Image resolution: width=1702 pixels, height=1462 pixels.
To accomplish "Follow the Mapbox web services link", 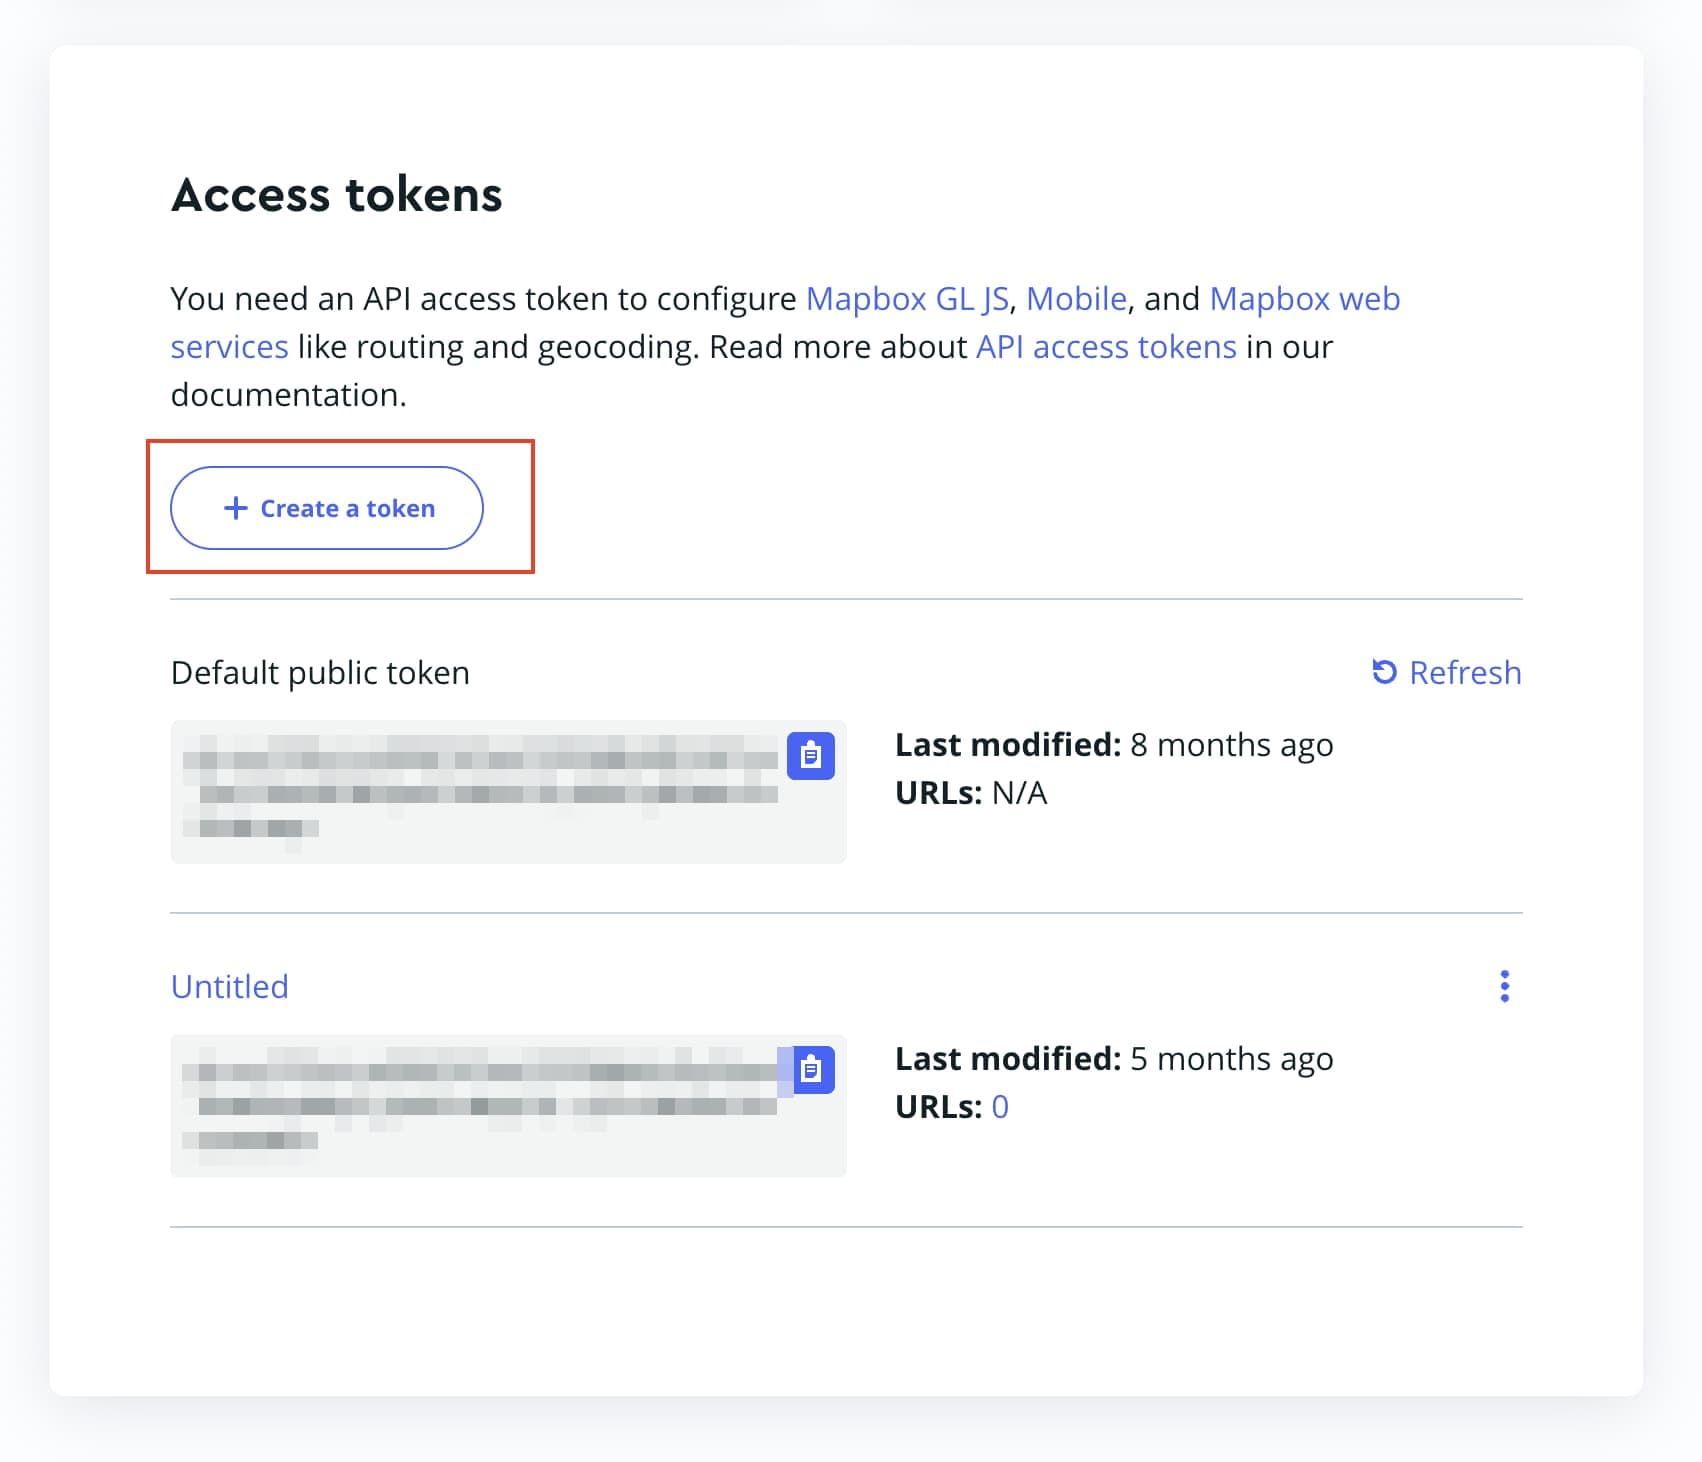I will click(785, 323).
